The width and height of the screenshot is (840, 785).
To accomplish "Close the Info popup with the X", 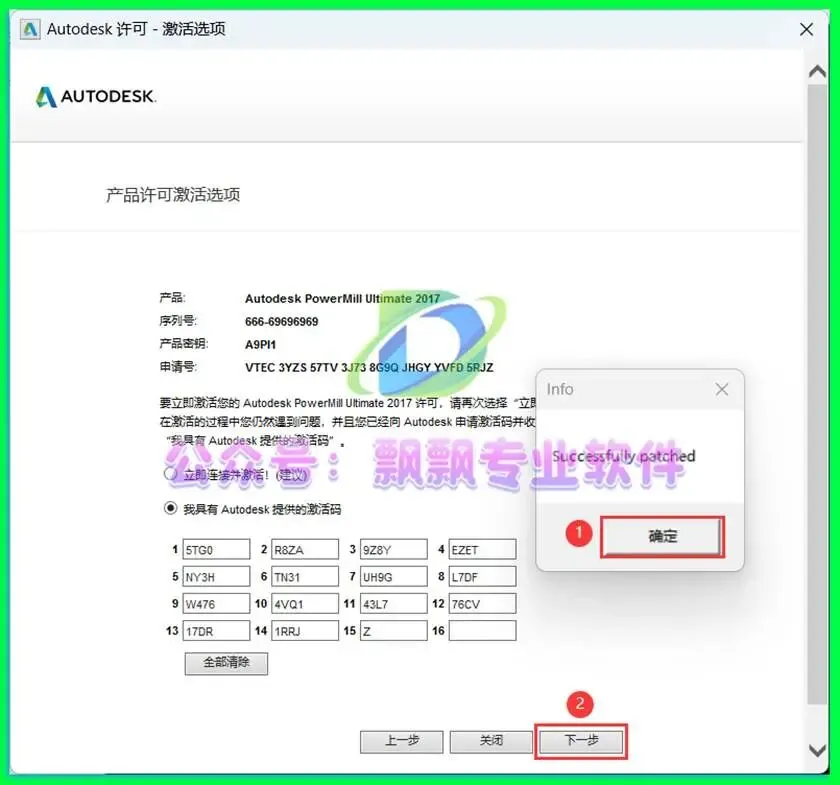I will coord(722,390).
